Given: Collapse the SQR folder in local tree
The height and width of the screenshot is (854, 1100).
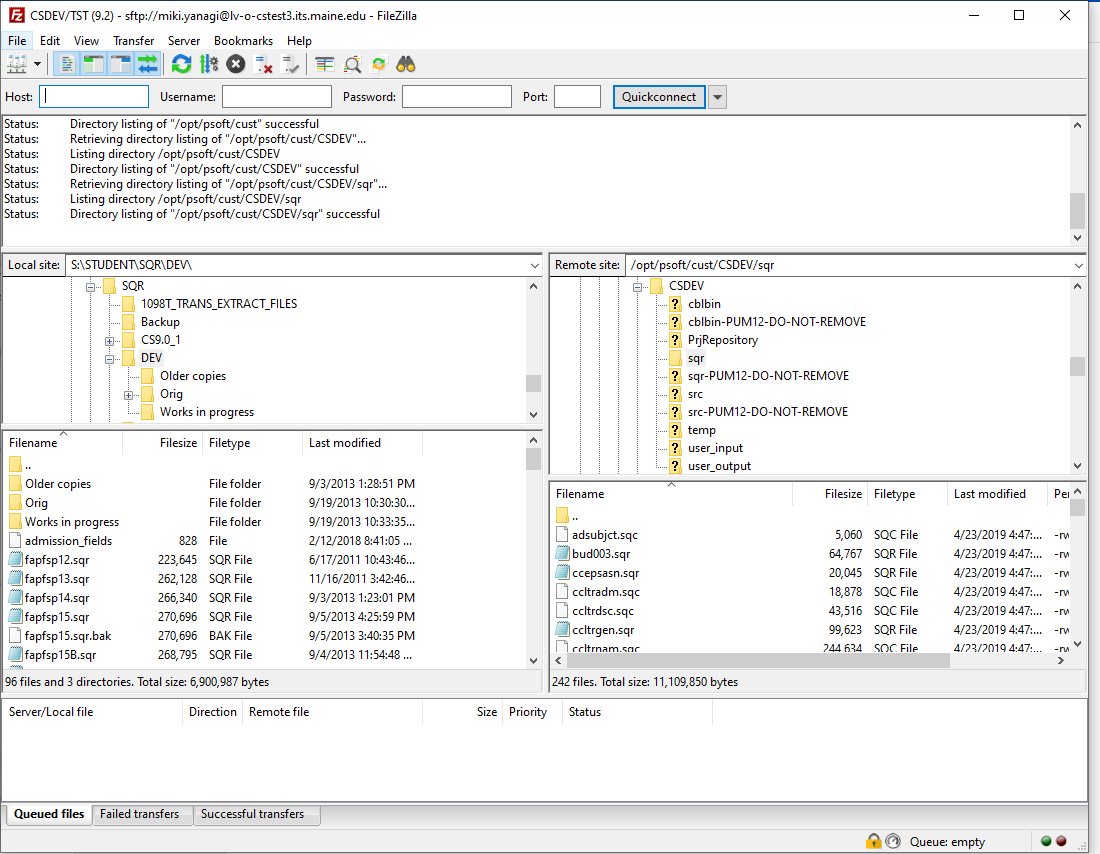Looking at the screenshot, I should click(90, 286).
